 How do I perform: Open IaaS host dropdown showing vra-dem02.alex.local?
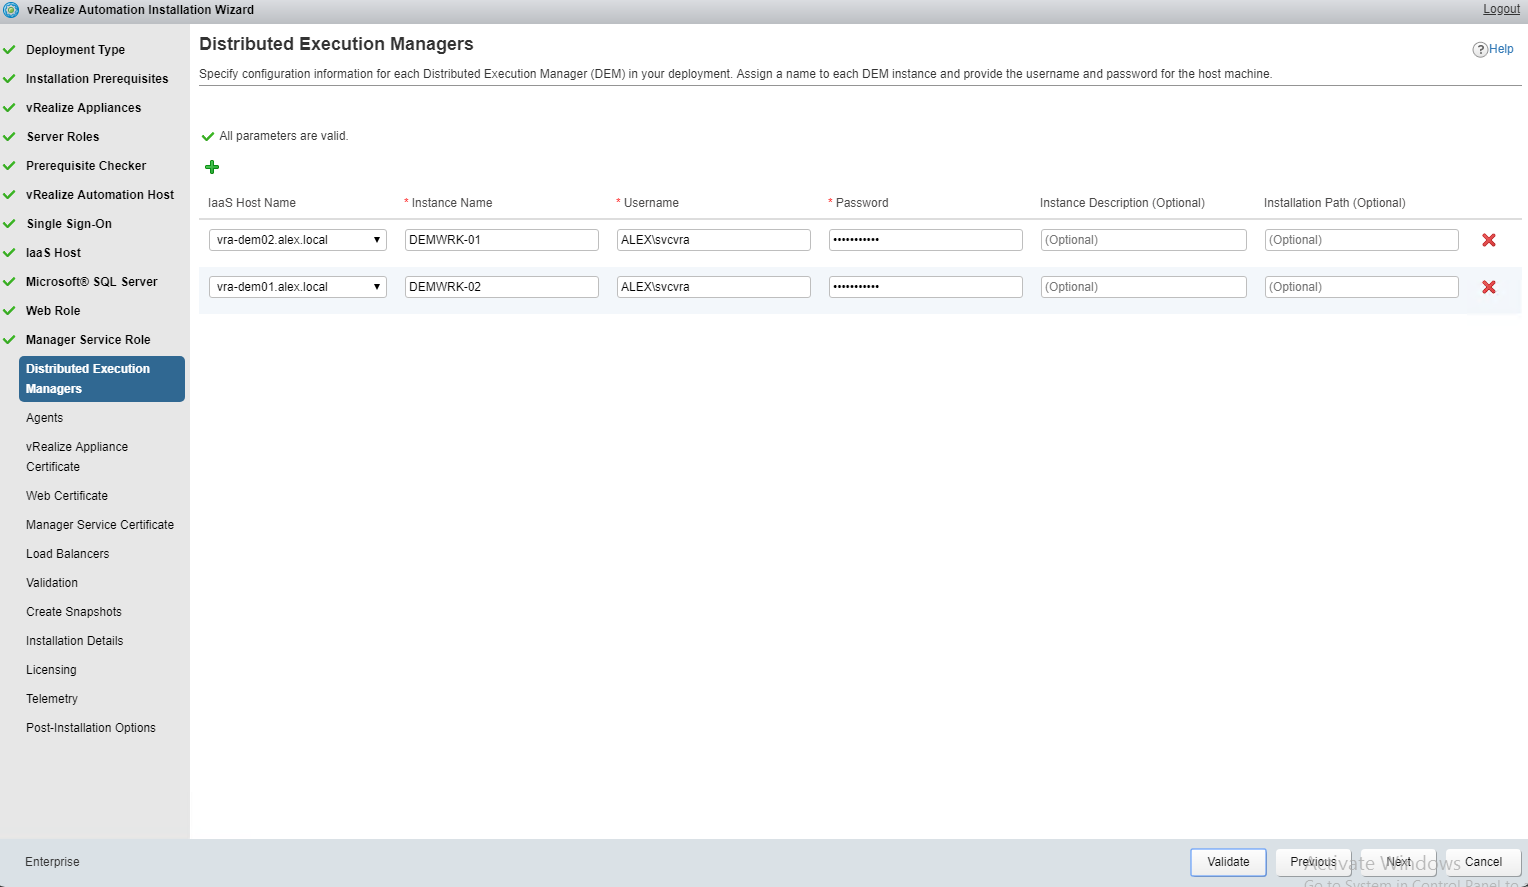[297, 240]
